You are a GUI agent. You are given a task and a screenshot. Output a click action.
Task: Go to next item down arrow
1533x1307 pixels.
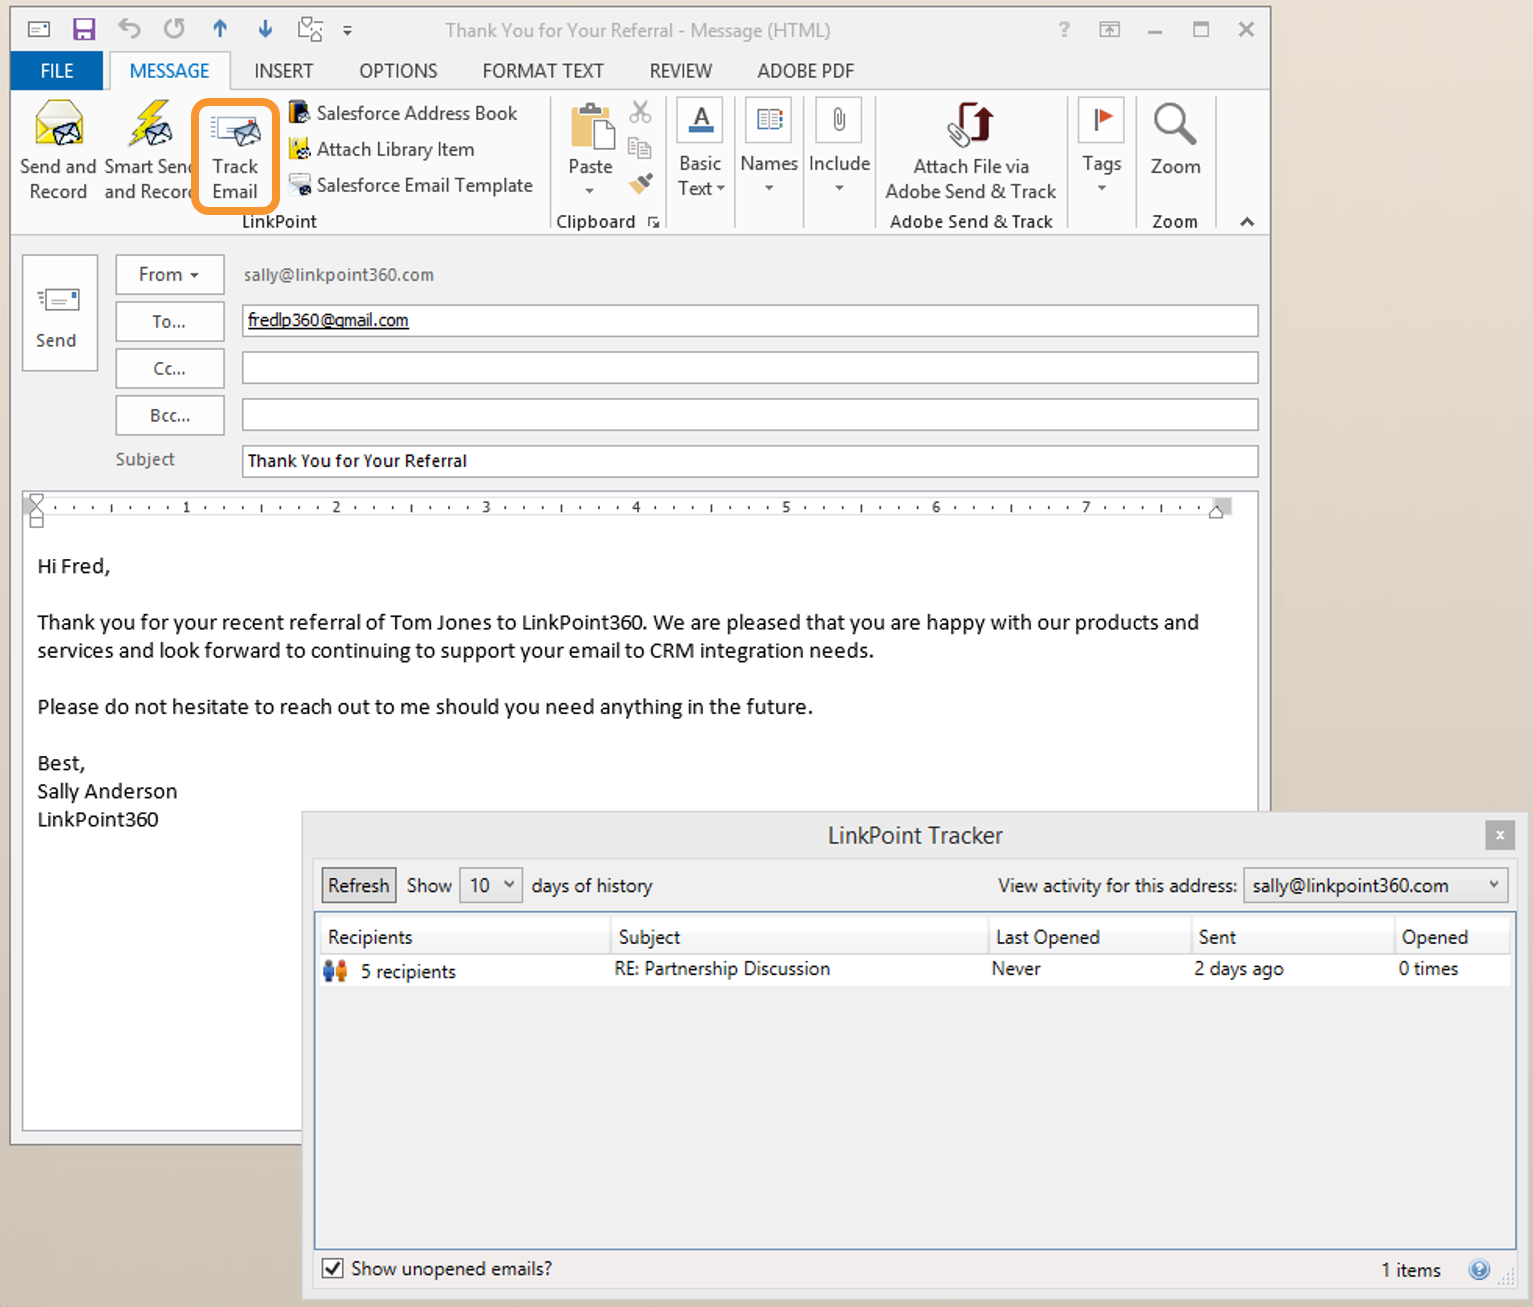click(x=265, y=29)
